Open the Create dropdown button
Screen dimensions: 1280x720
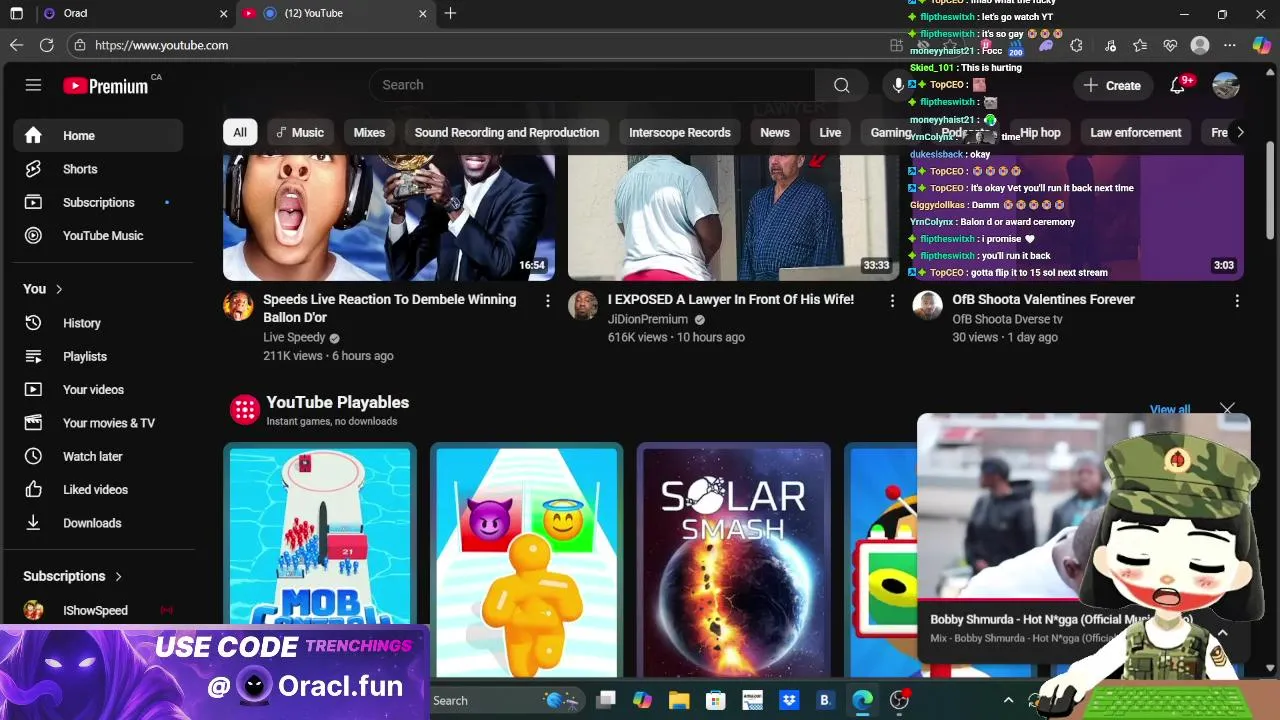pyautogui.click(x=1112, y=85)
